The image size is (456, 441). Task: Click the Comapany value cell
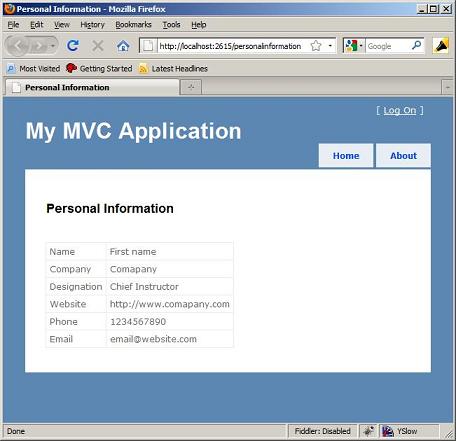(170, 269)
